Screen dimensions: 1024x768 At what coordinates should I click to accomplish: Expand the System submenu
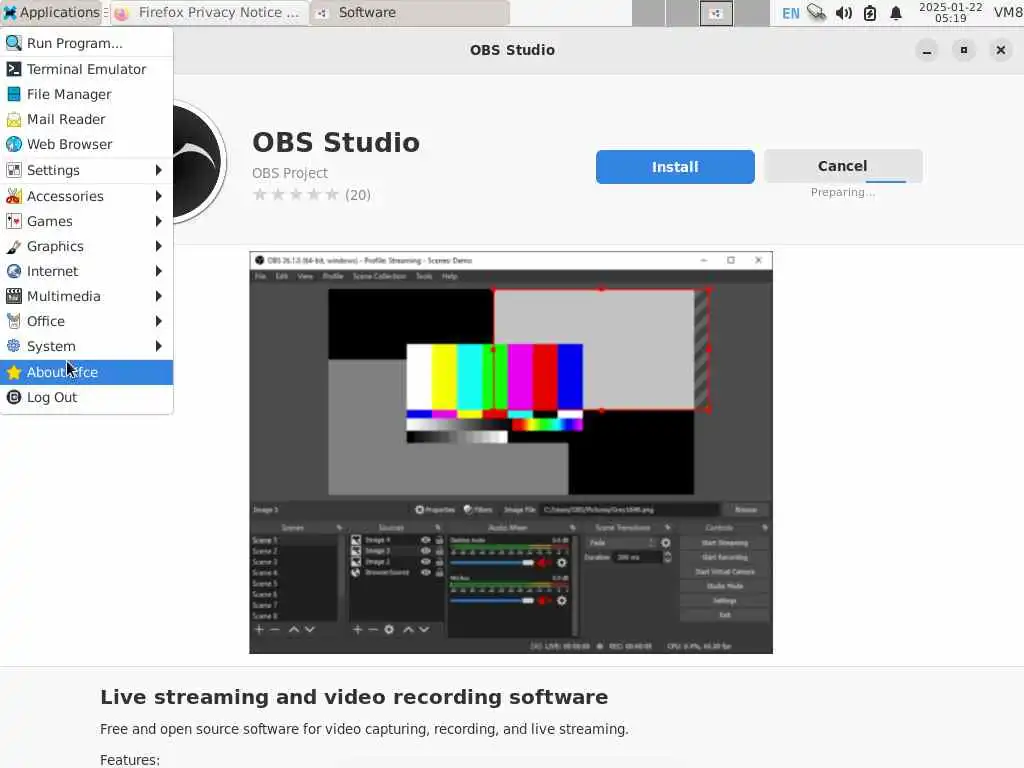click(x=86, y=346)
